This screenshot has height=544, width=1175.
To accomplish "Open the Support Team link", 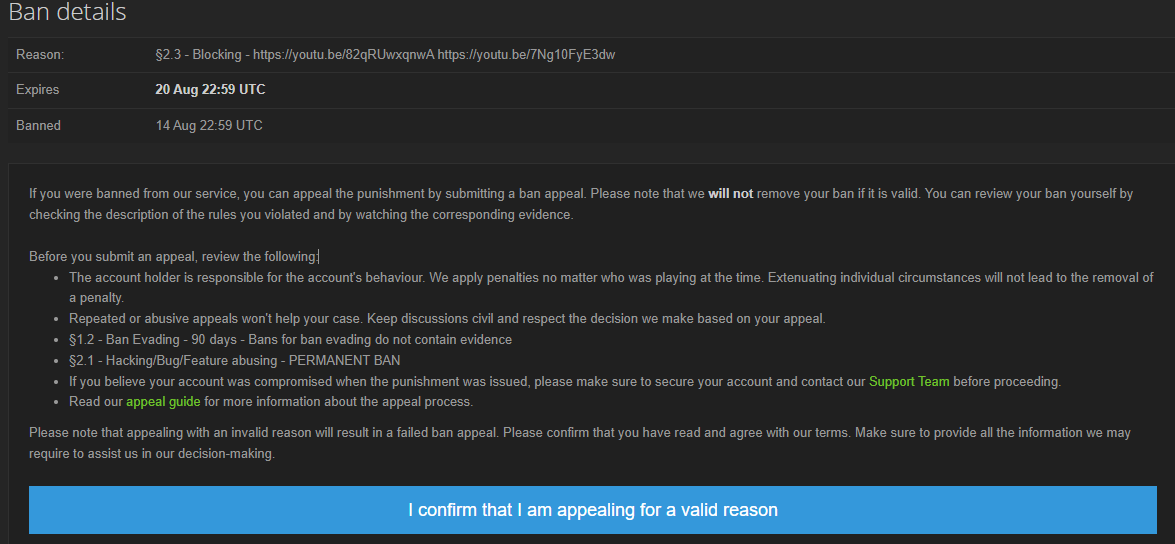I will pos(909,381).
